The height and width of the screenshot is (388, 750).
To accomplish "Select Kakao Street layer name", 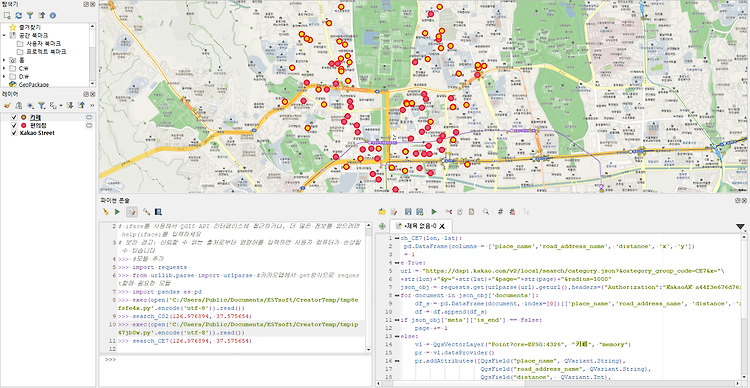I will [37, 133].
